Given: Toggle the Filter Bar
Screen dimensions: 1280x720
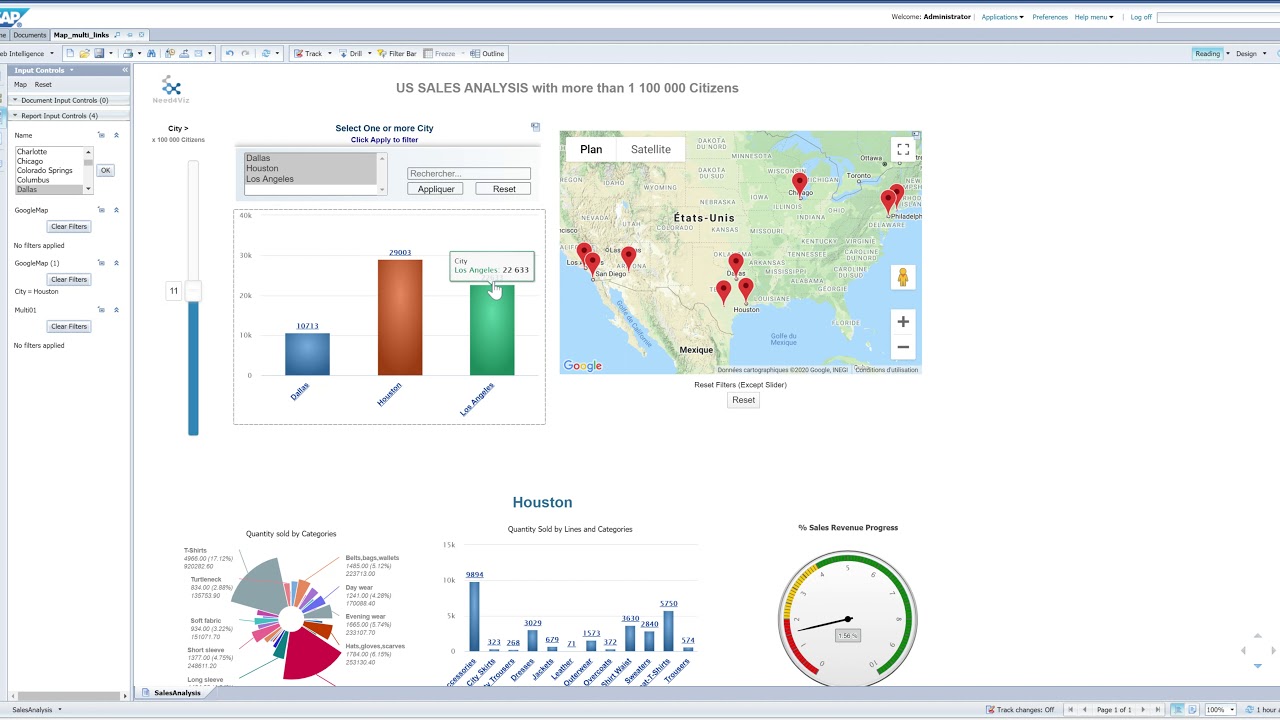Looking at the screenshot, I should [x=396, y=53].
